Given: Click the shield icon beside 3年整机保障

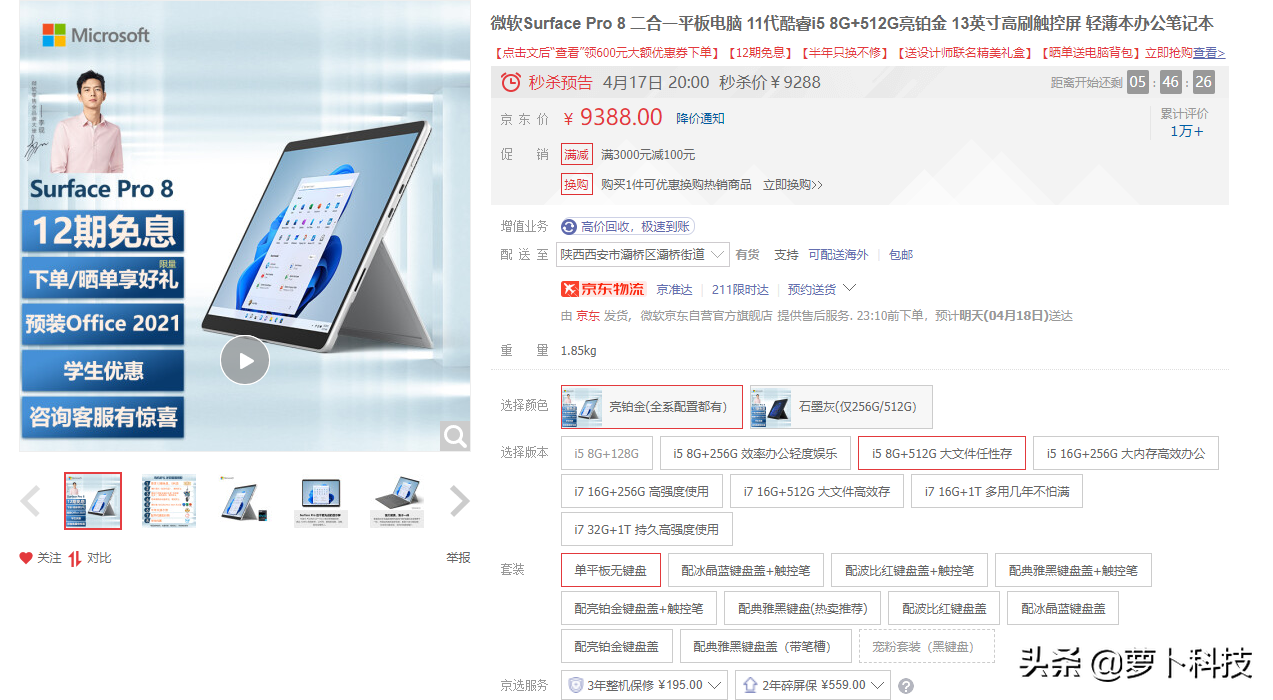Looking at the screenshot, I should (577, 684).
